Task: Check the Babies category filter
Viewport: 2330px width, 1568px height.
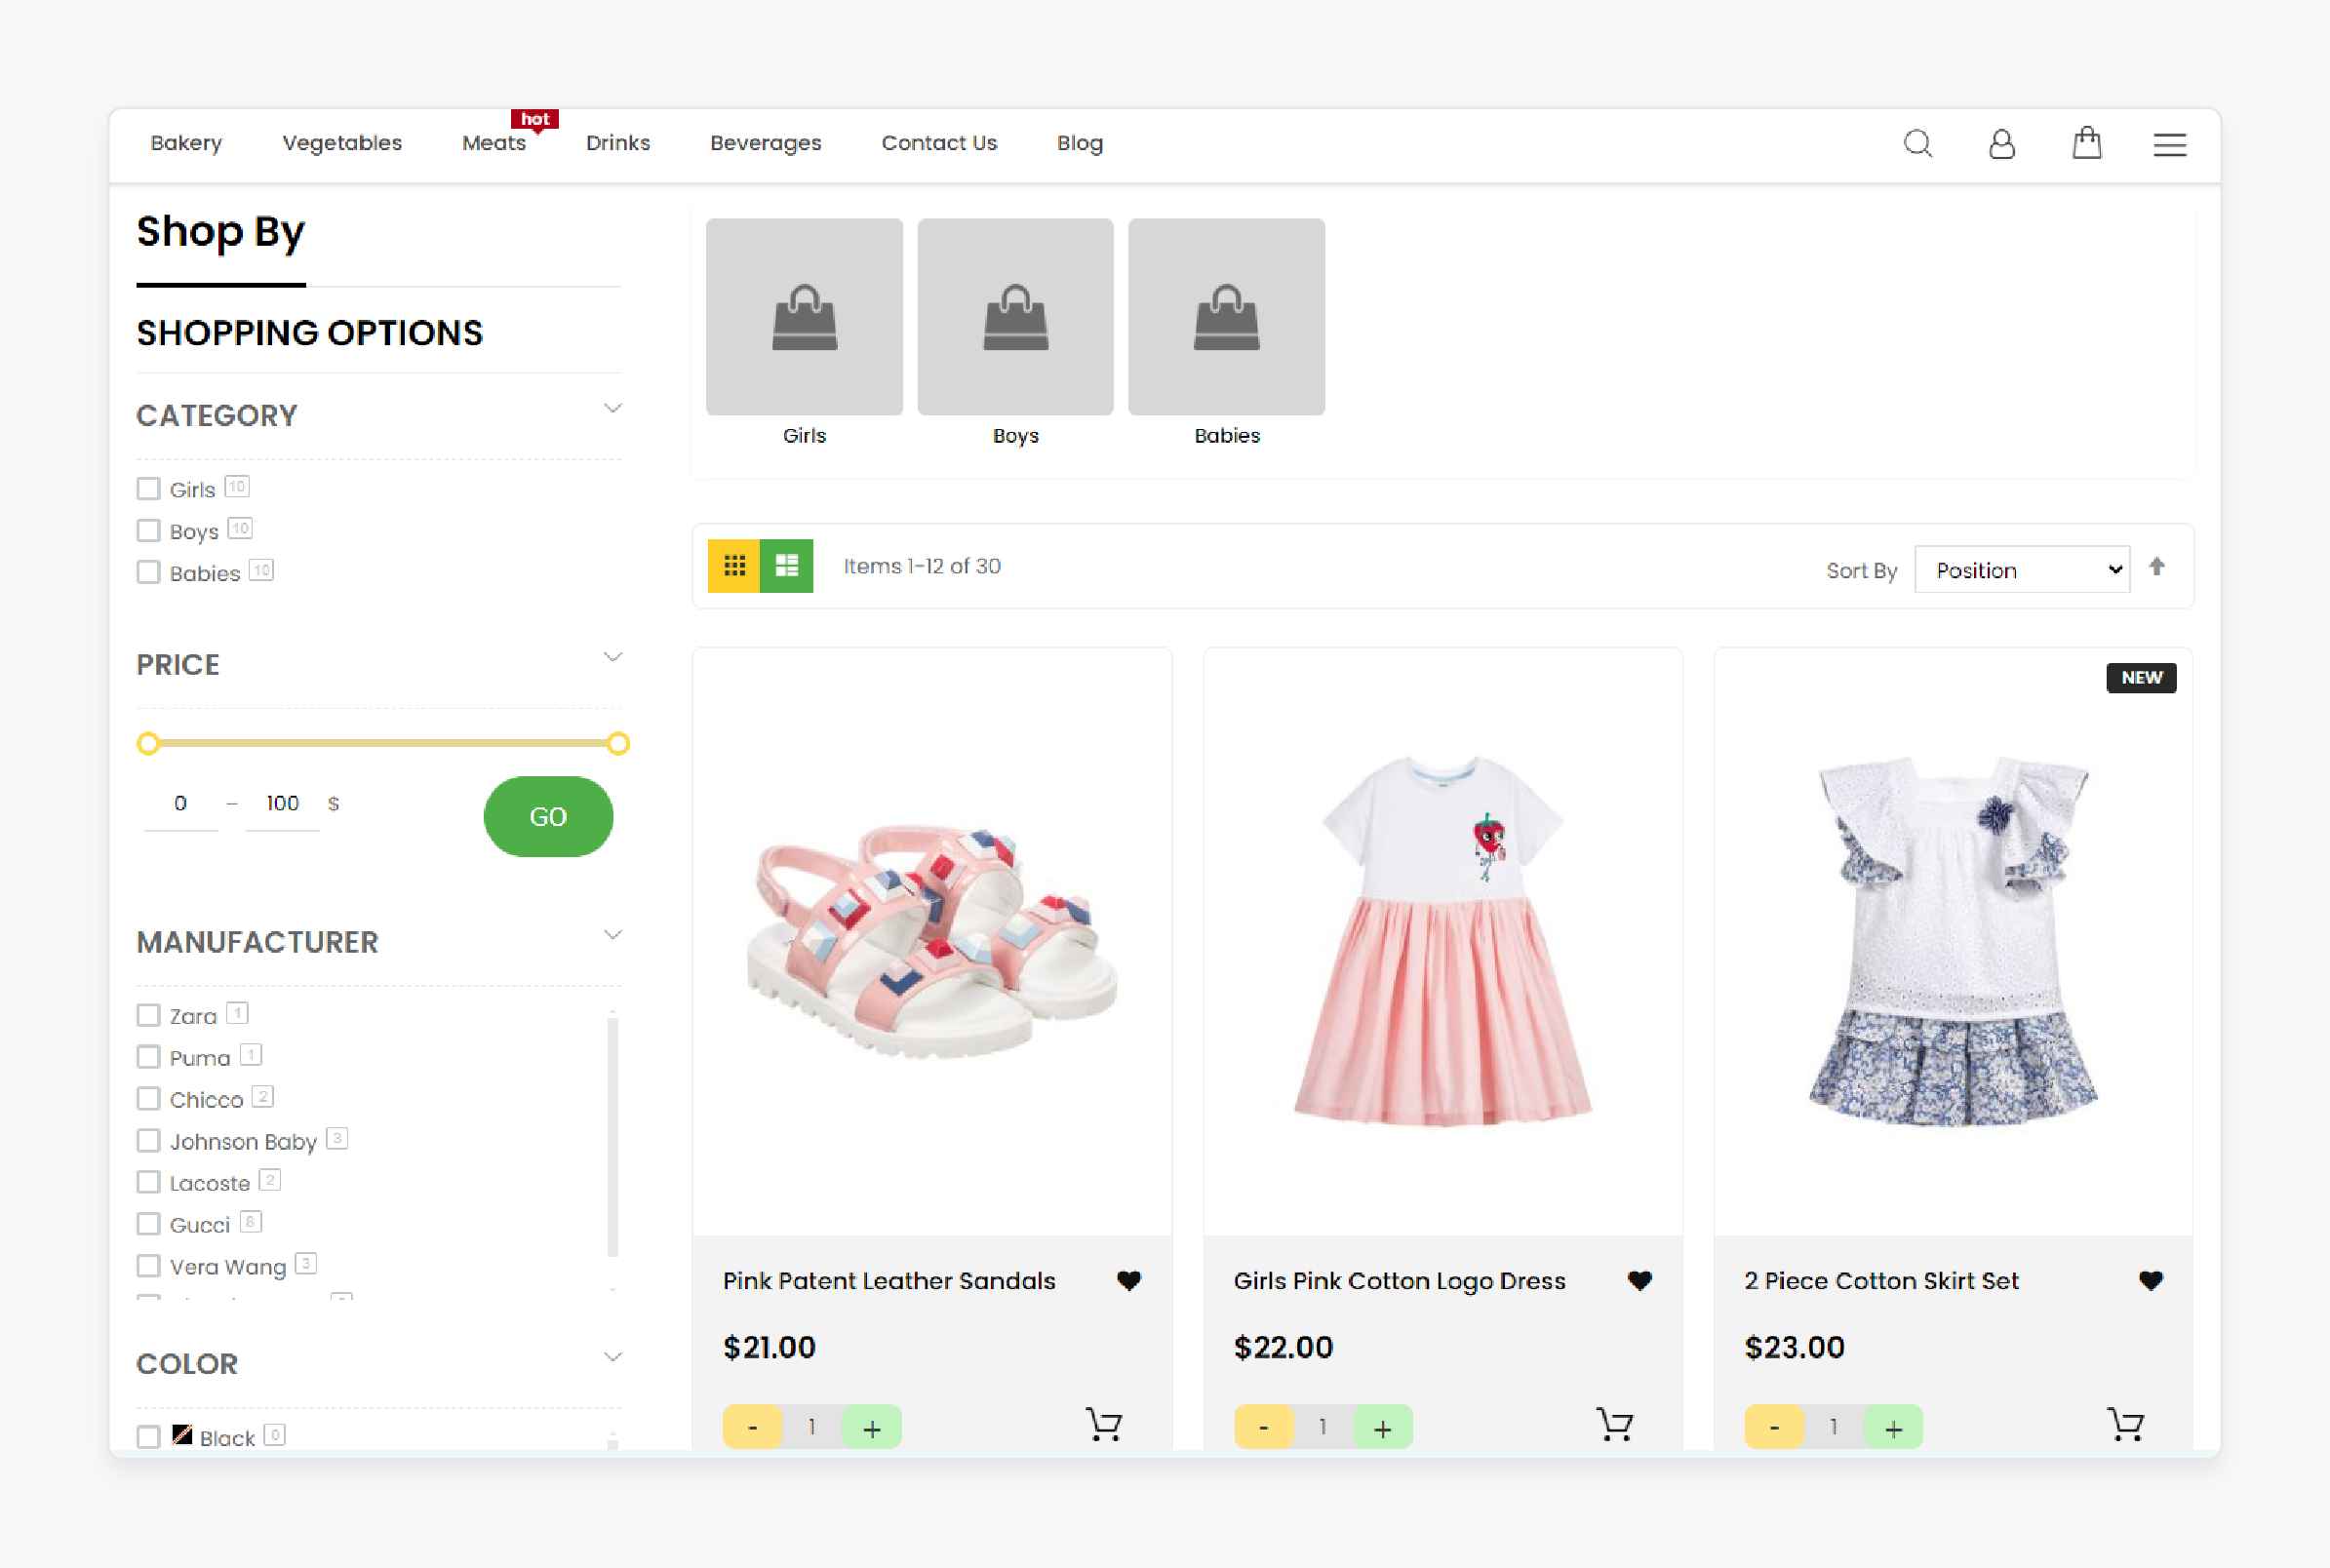Action: (148, 573)
